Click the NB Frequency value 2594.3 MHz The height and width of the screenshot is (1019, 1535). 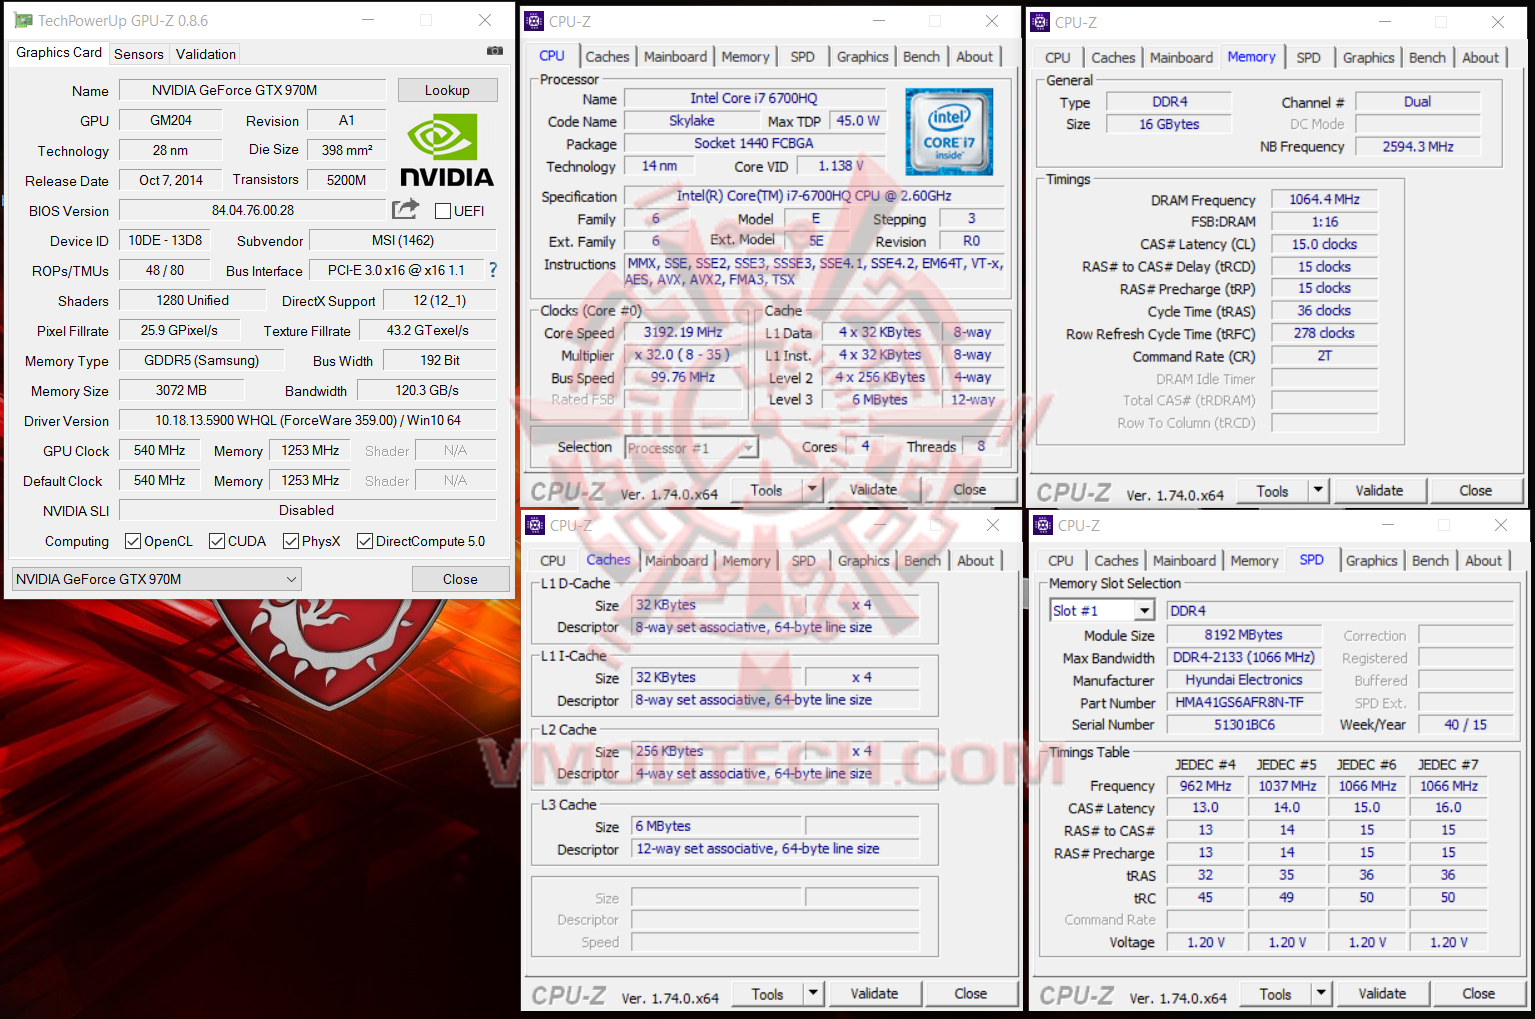tap(1417, 146)
